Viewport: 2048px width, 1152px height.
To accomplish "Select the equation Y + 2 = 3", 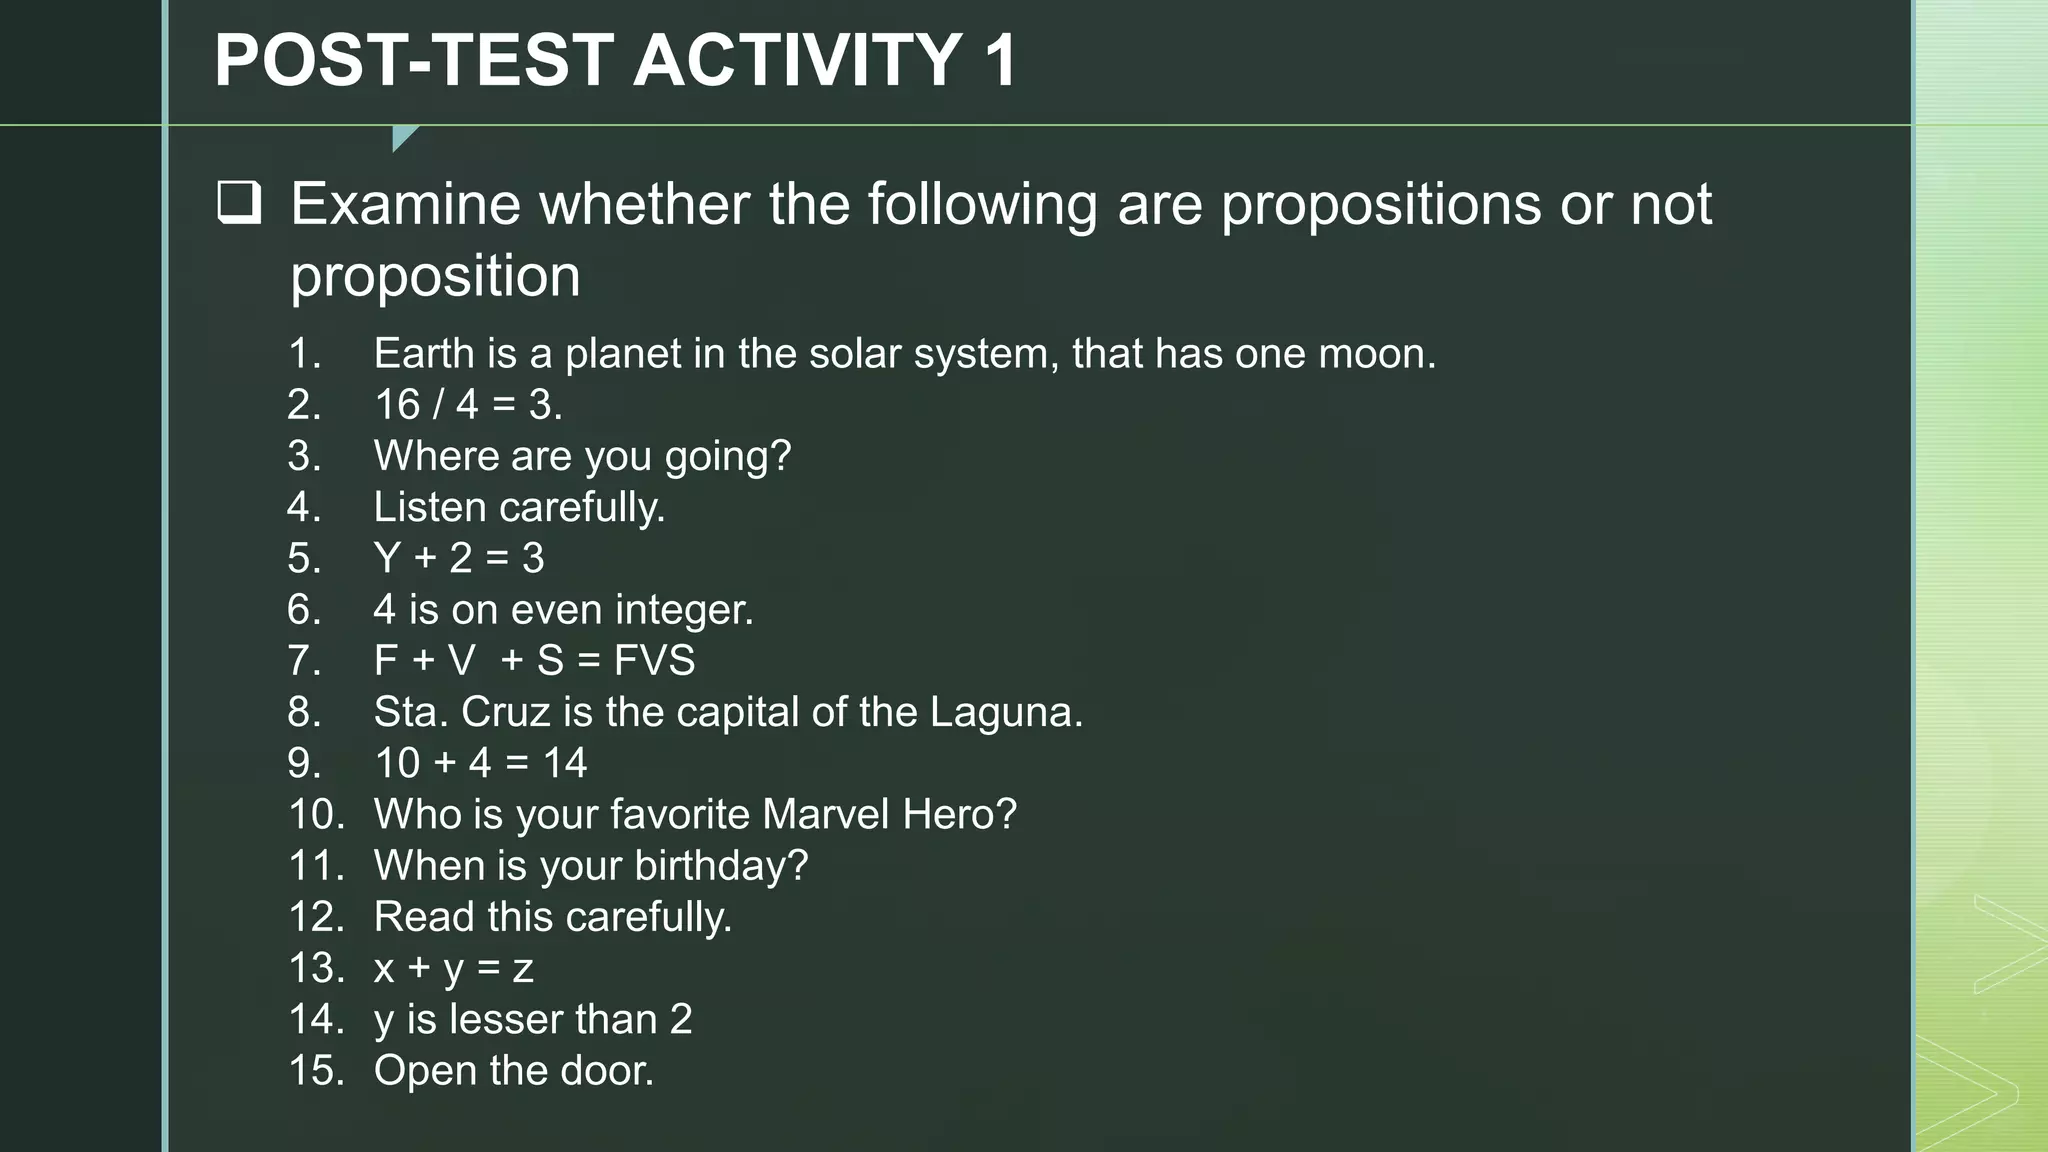I will coord(459,558).
